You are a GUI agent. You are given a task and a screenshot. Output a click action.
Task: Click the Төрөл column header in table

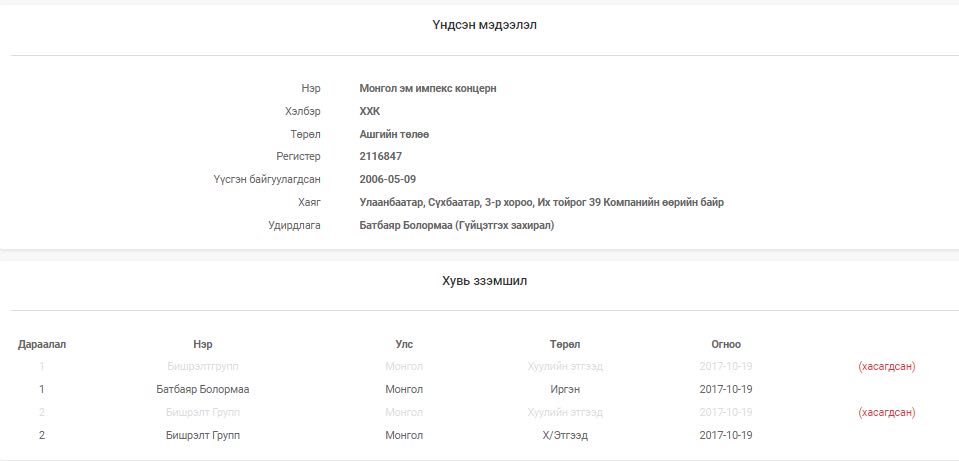click(x=565, y=344)
